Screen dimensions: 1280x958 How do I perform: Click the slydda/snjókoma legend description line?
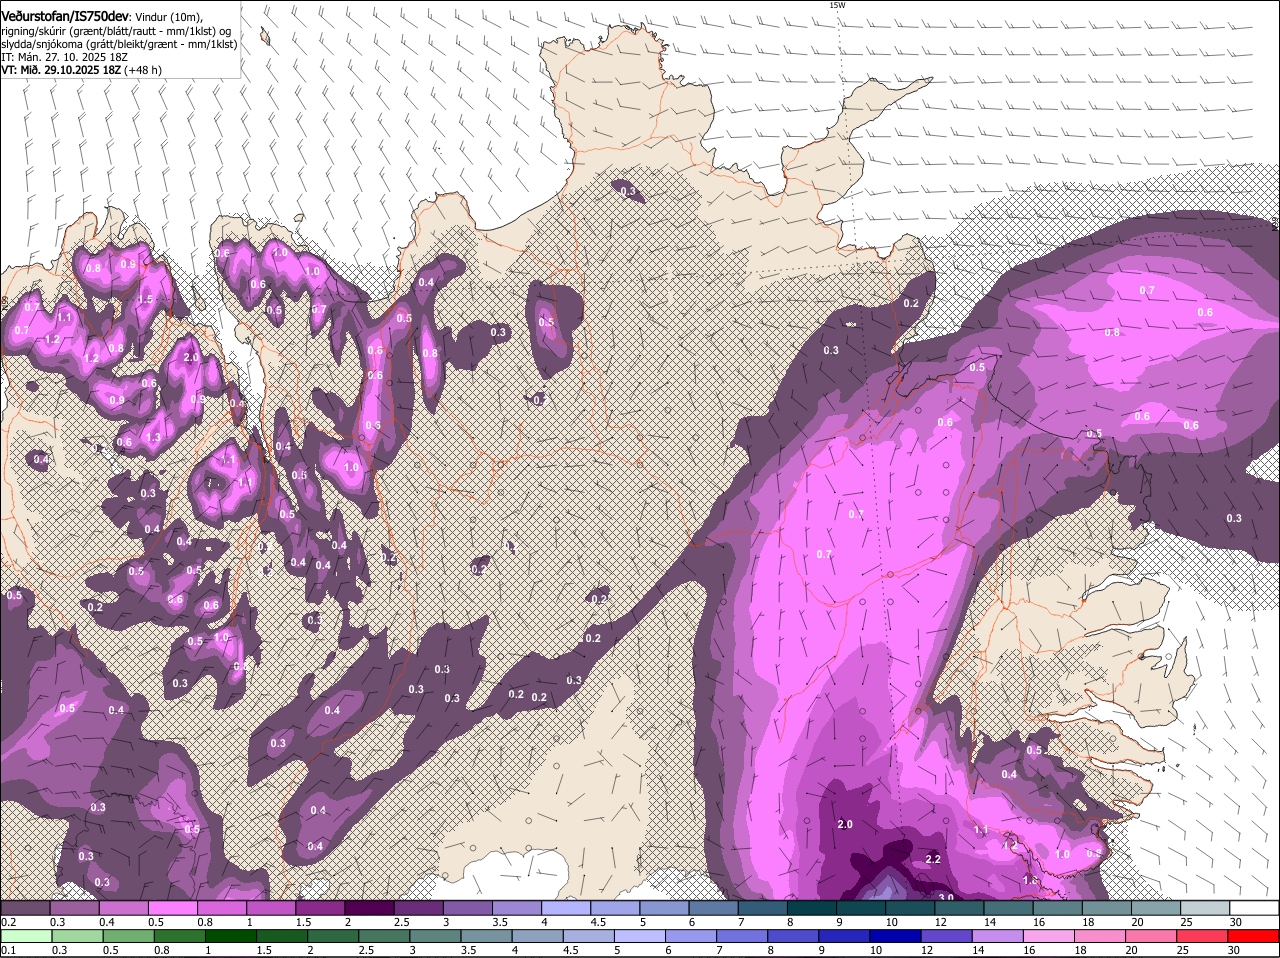[x=119, y=44]
